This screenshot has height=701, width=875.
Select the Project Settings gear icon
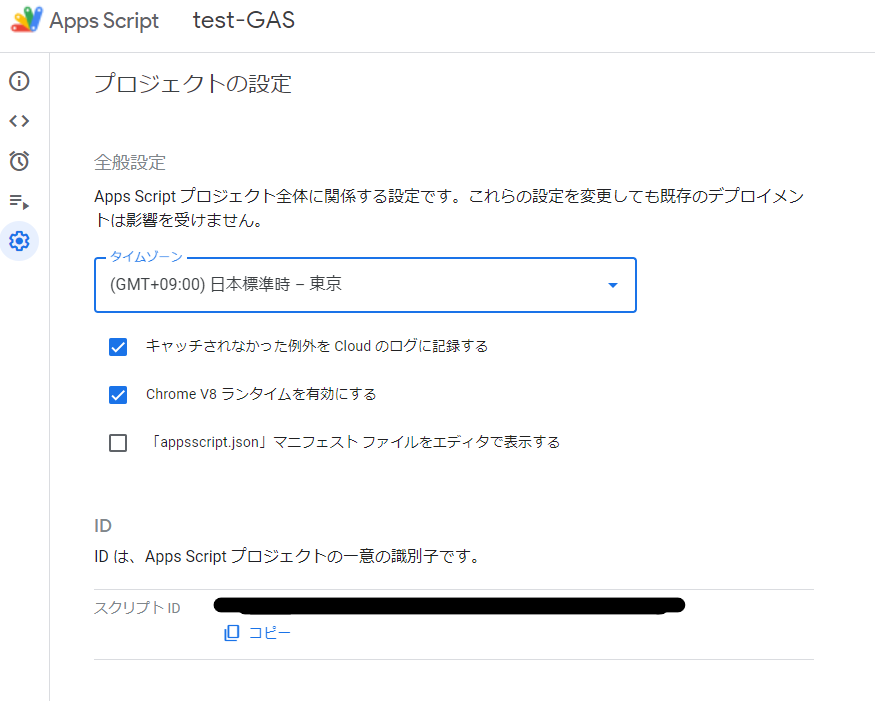point(19,241)
